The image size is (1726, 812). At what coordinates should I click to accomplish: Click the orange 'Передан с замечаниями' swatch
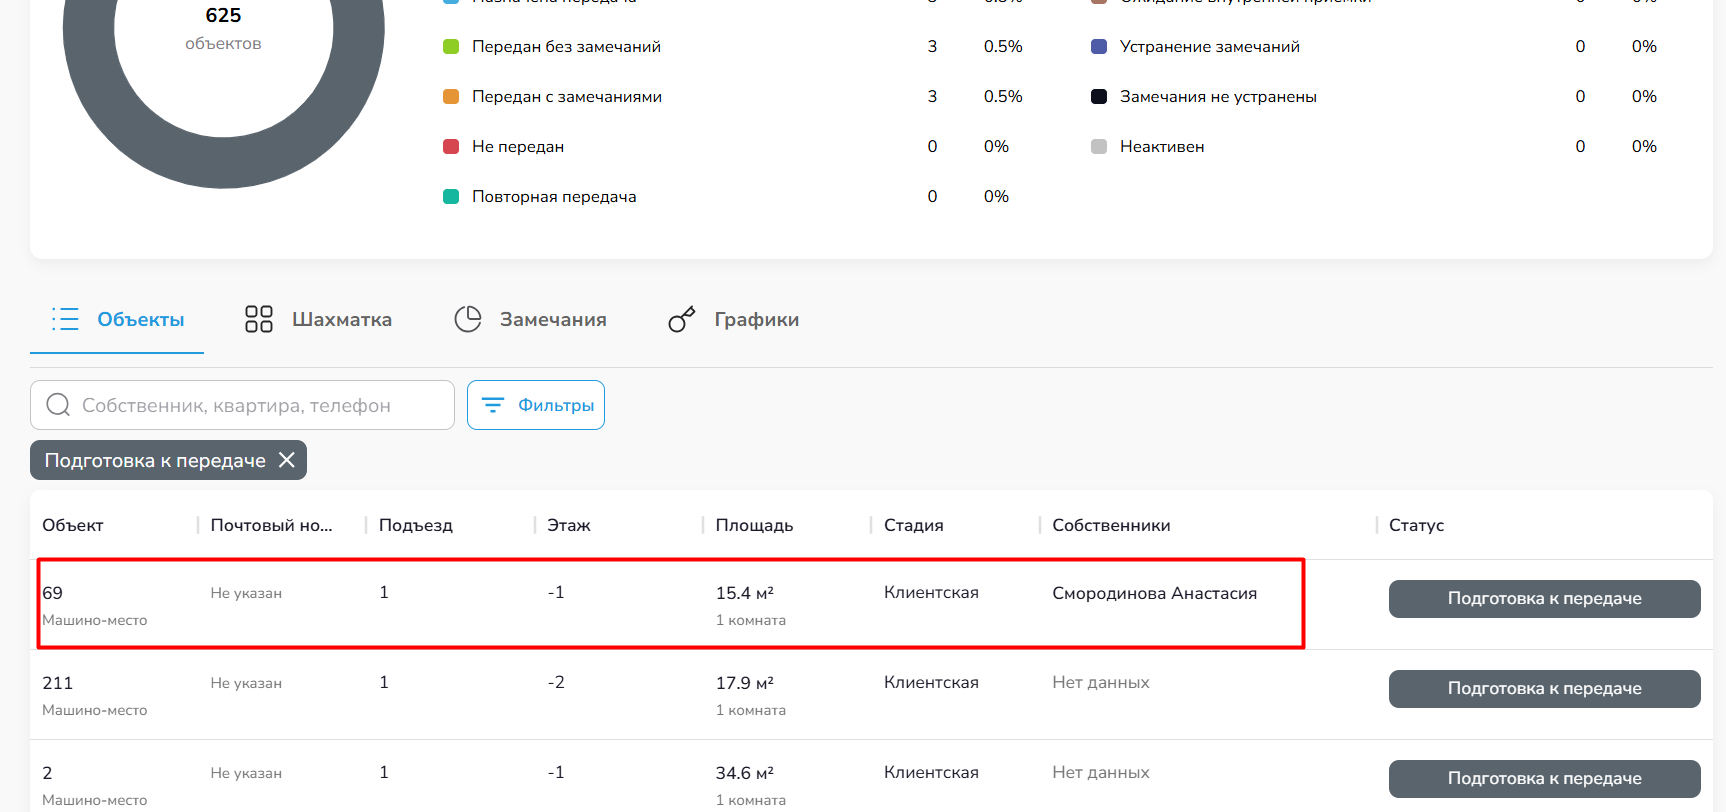(451, 97)
